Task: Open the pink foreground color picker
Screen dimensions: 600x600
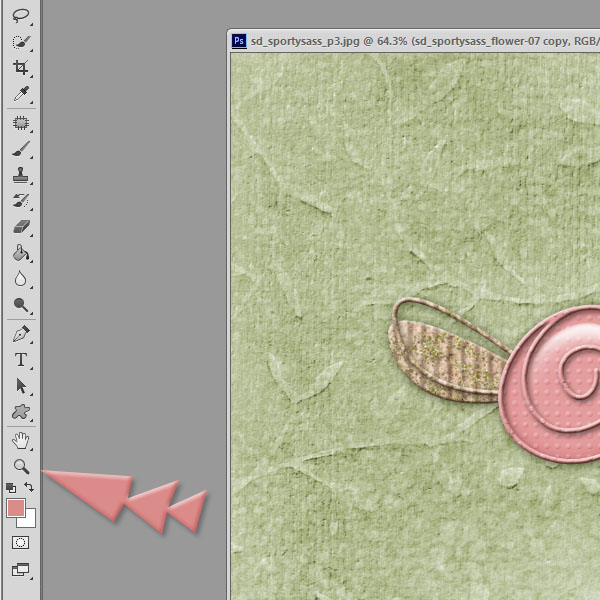Action: [x=15, y=507]
